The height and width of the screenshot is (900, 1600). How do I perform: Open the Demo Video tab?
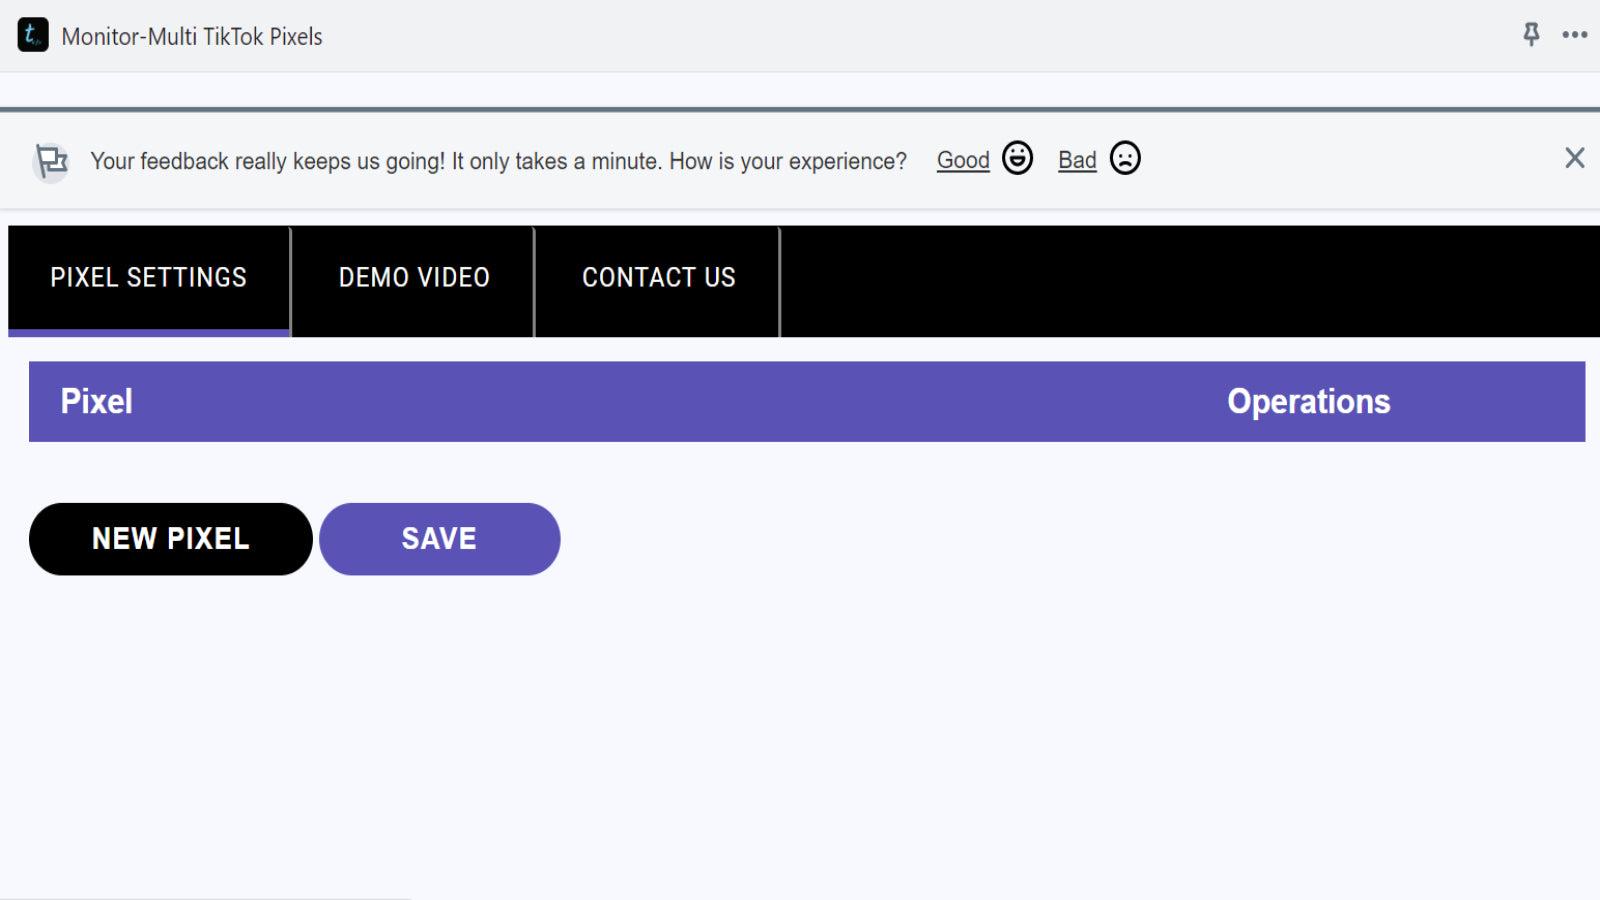click(414, 278)
